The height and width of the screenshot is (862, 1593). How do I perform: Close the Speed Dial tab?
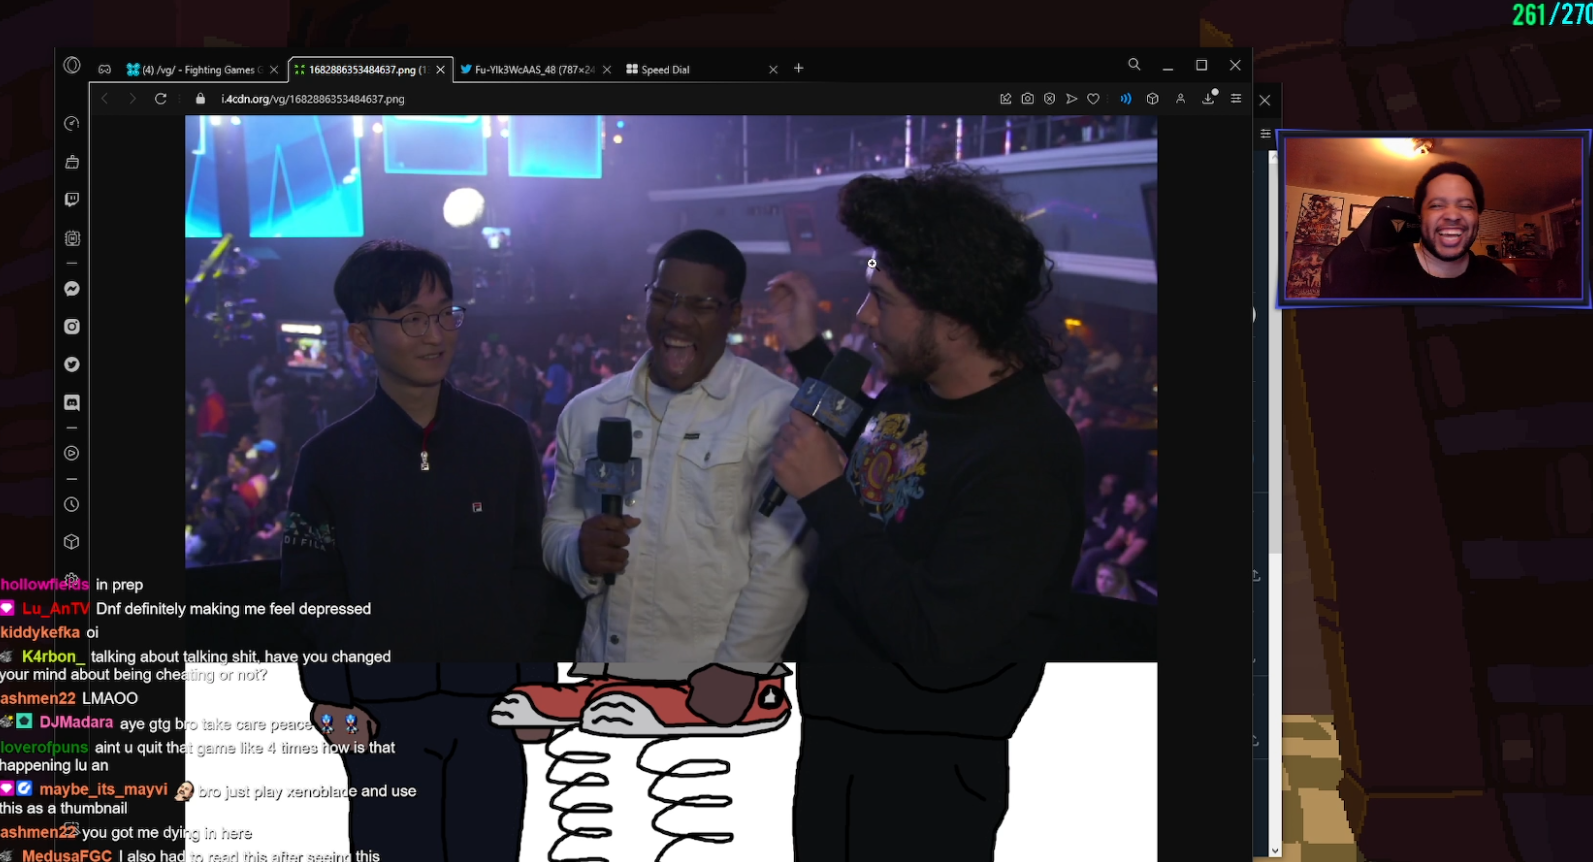pos(773,70)
